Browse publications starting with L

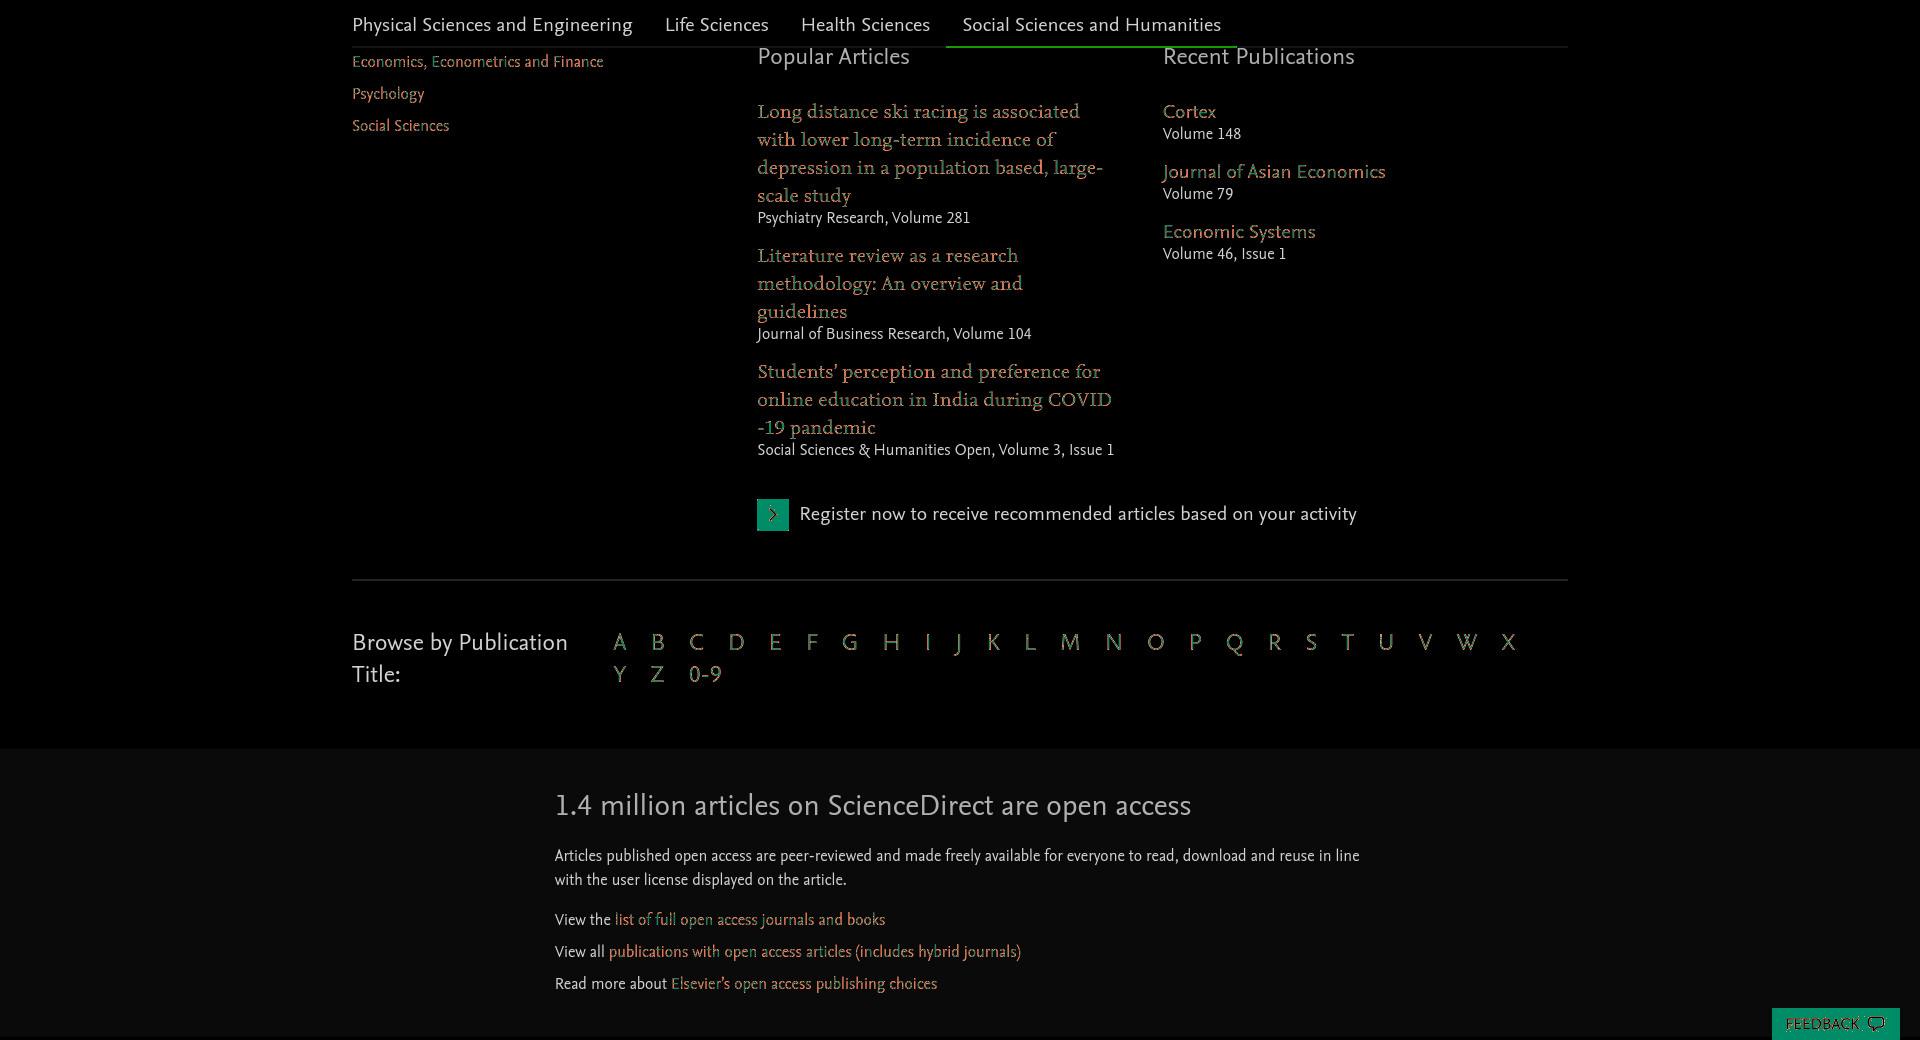pos(1030,643)
